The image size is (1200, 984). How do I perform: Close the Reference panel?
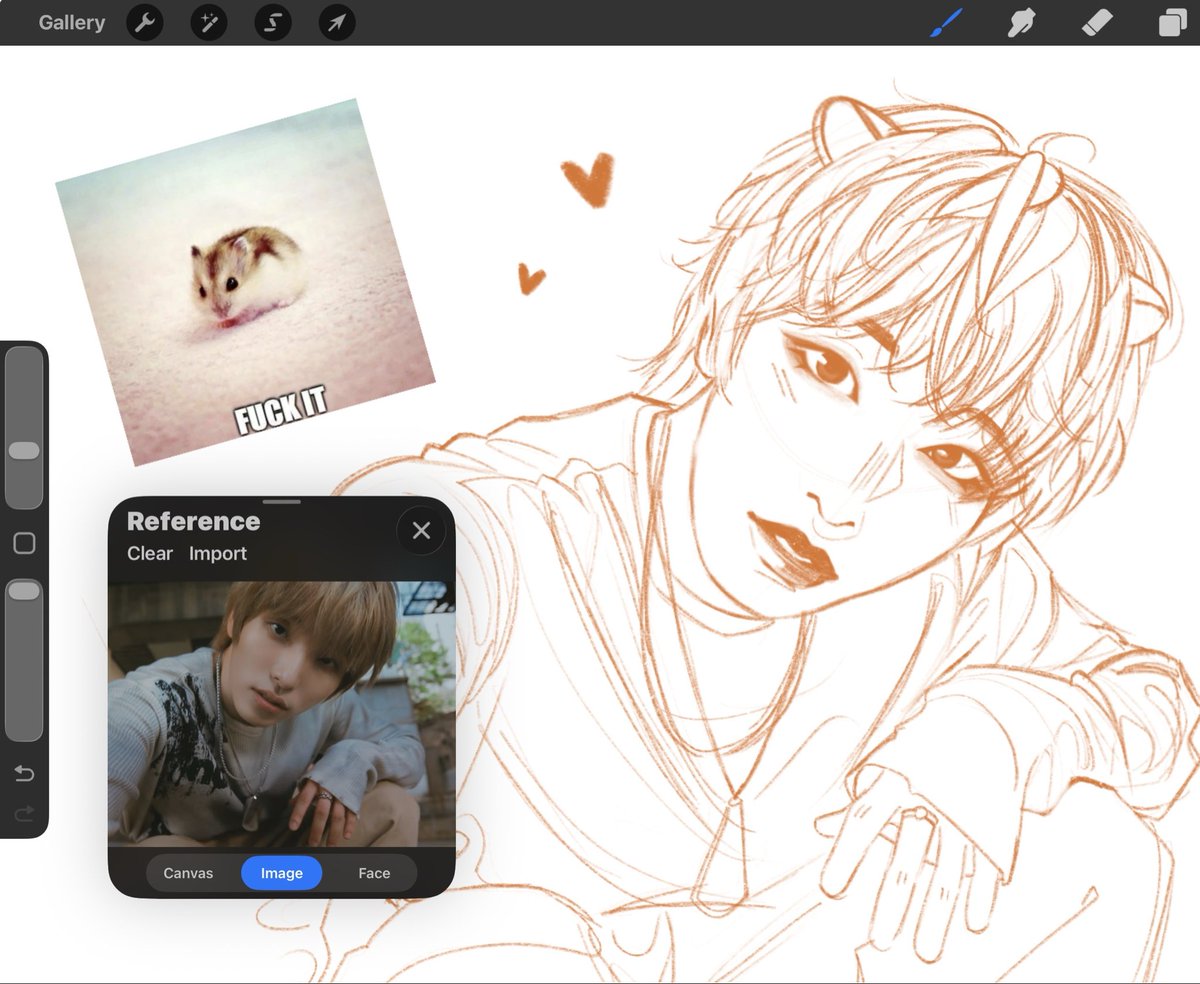(421, 531)
